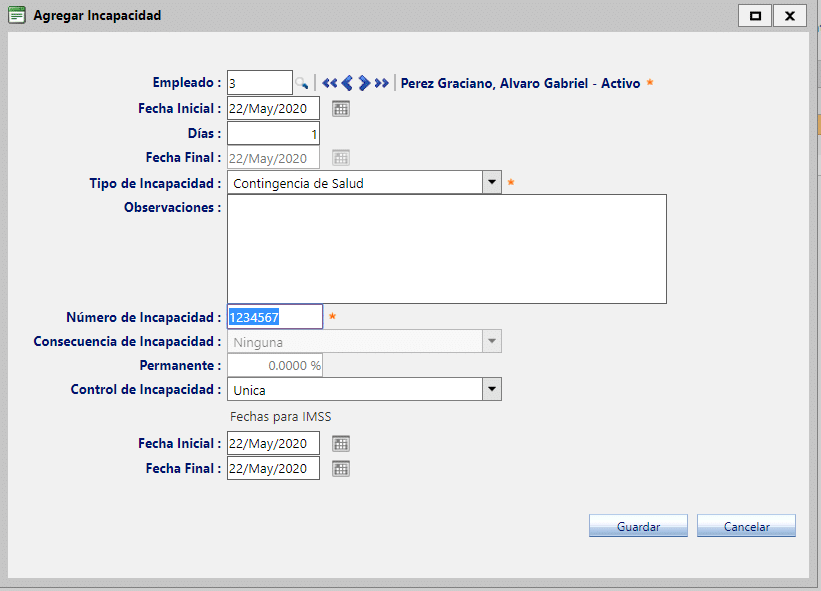The width and height of the screenshot is (821, 591).
Task: Click inside the Observaciones text area
Action: [446, 248]
